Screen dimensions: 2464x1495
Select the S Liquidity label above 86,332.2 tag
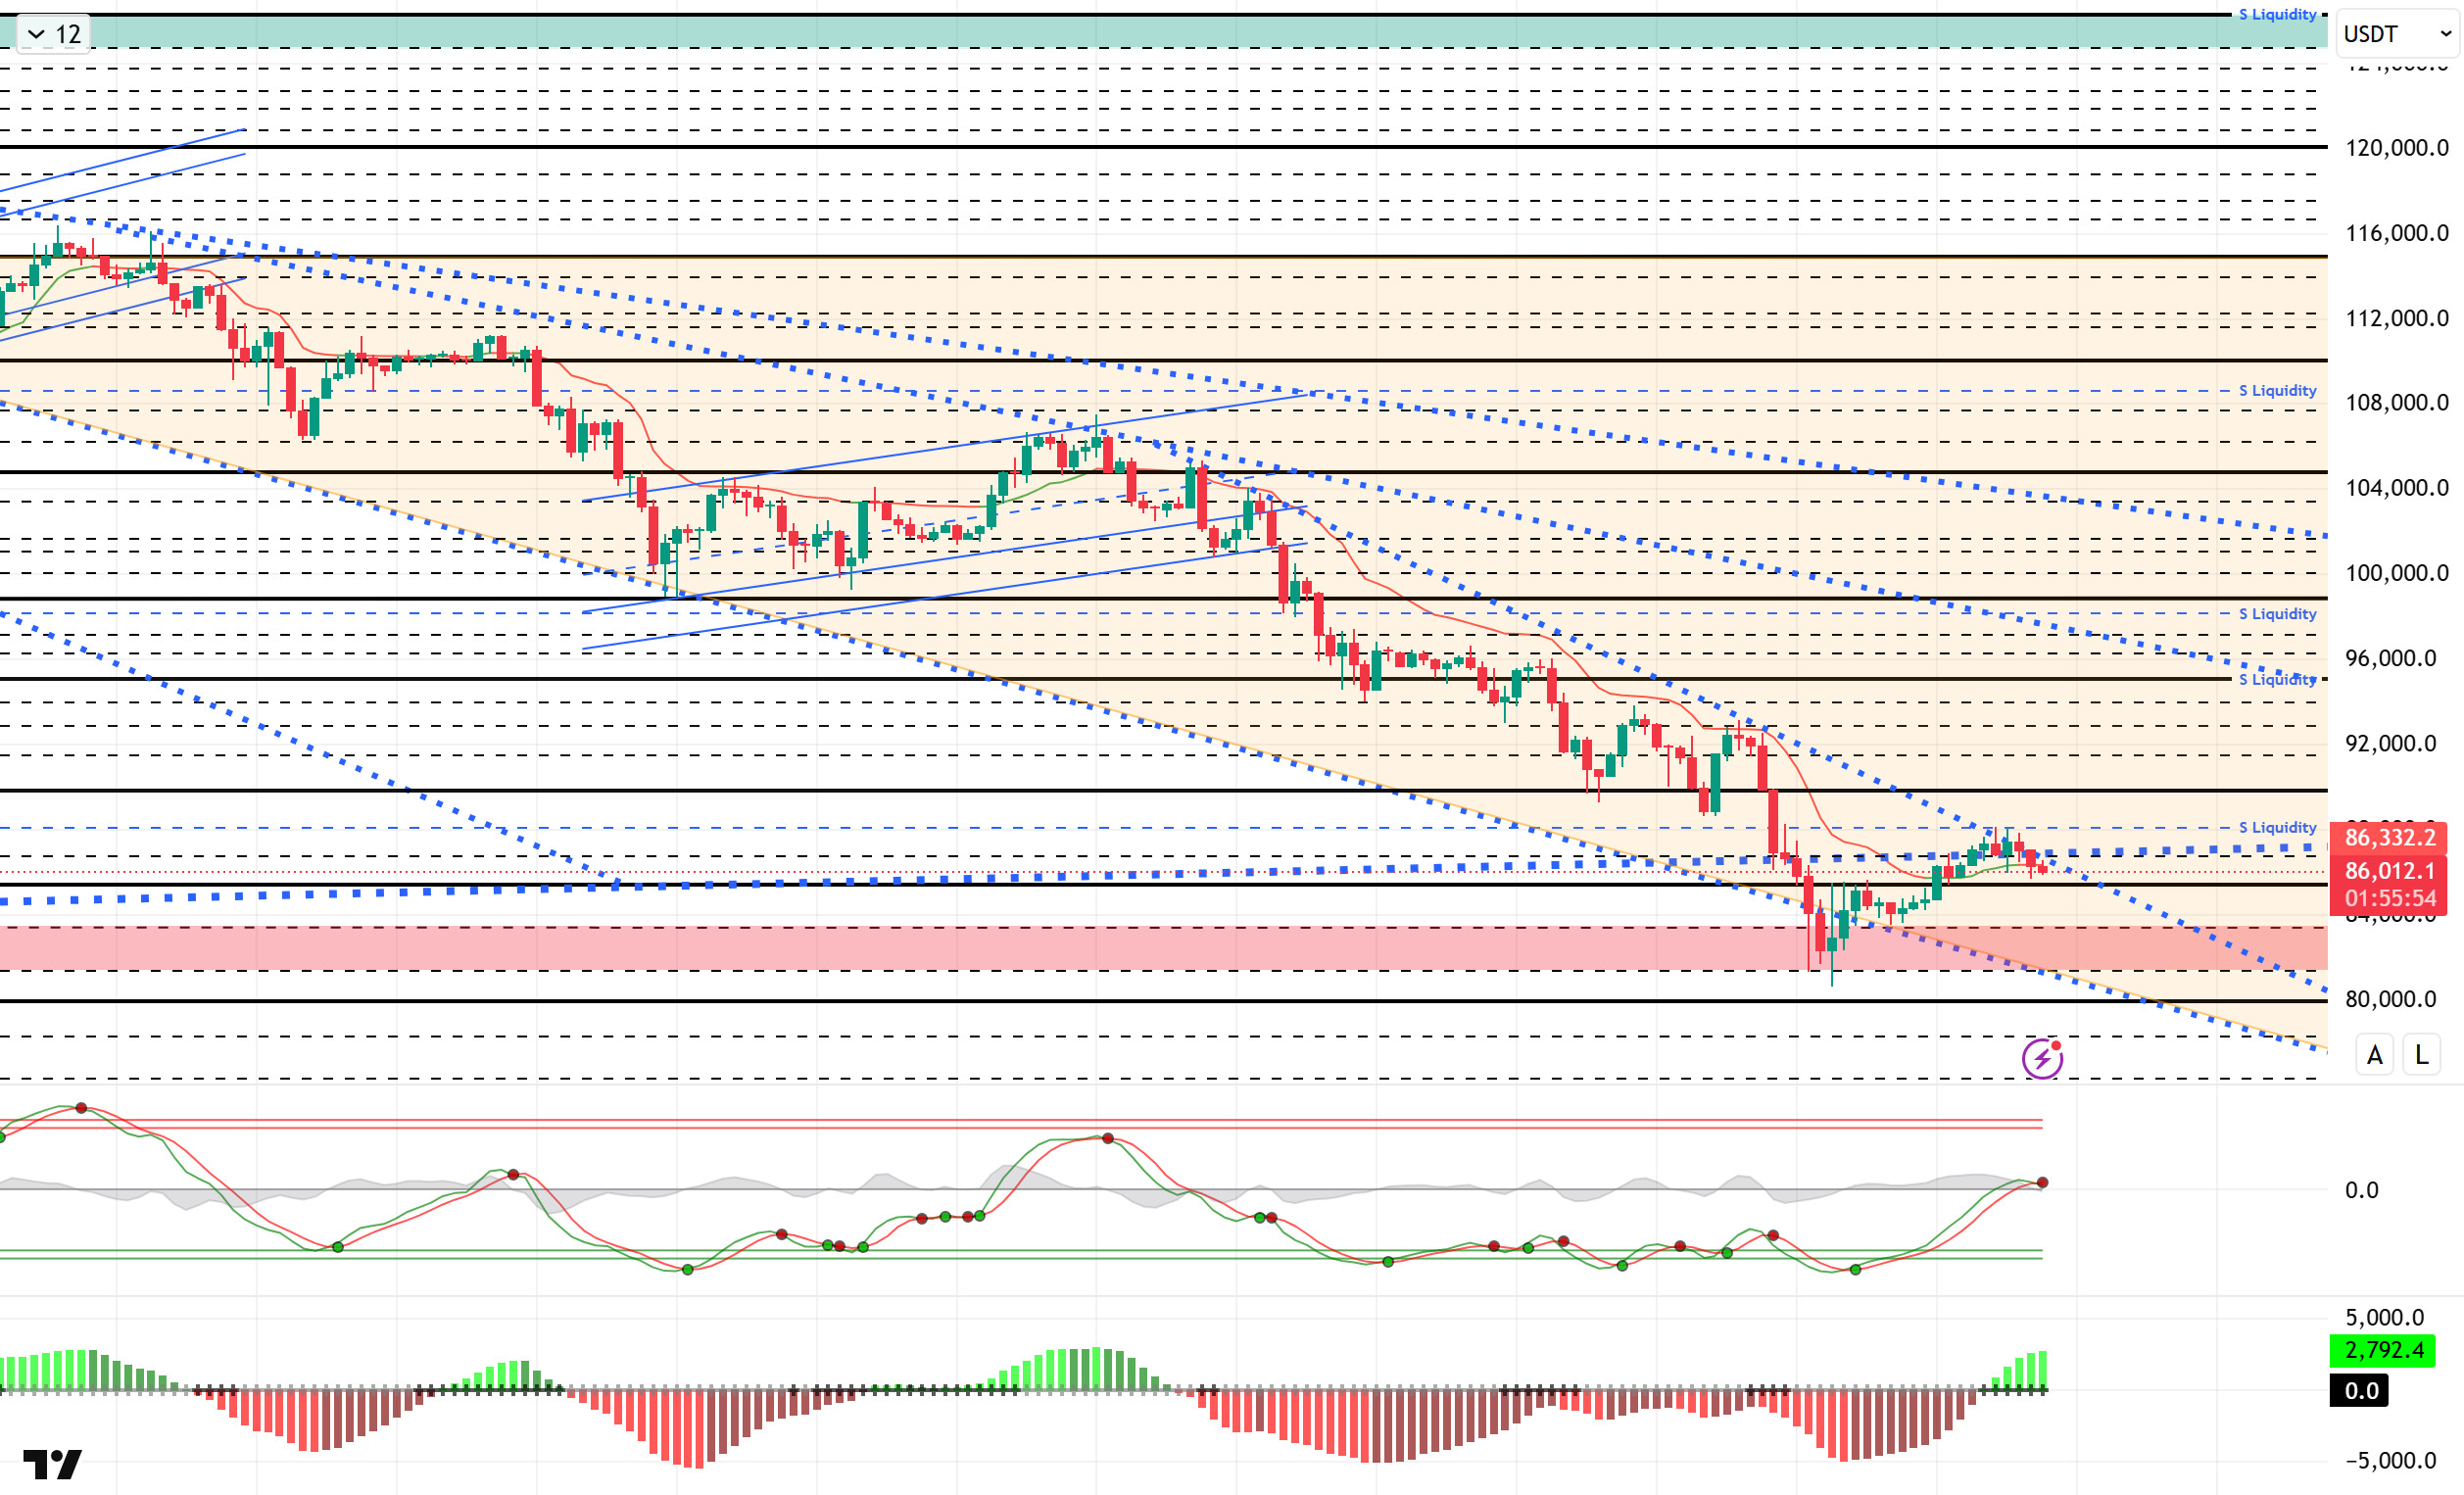click(2277, 827)
